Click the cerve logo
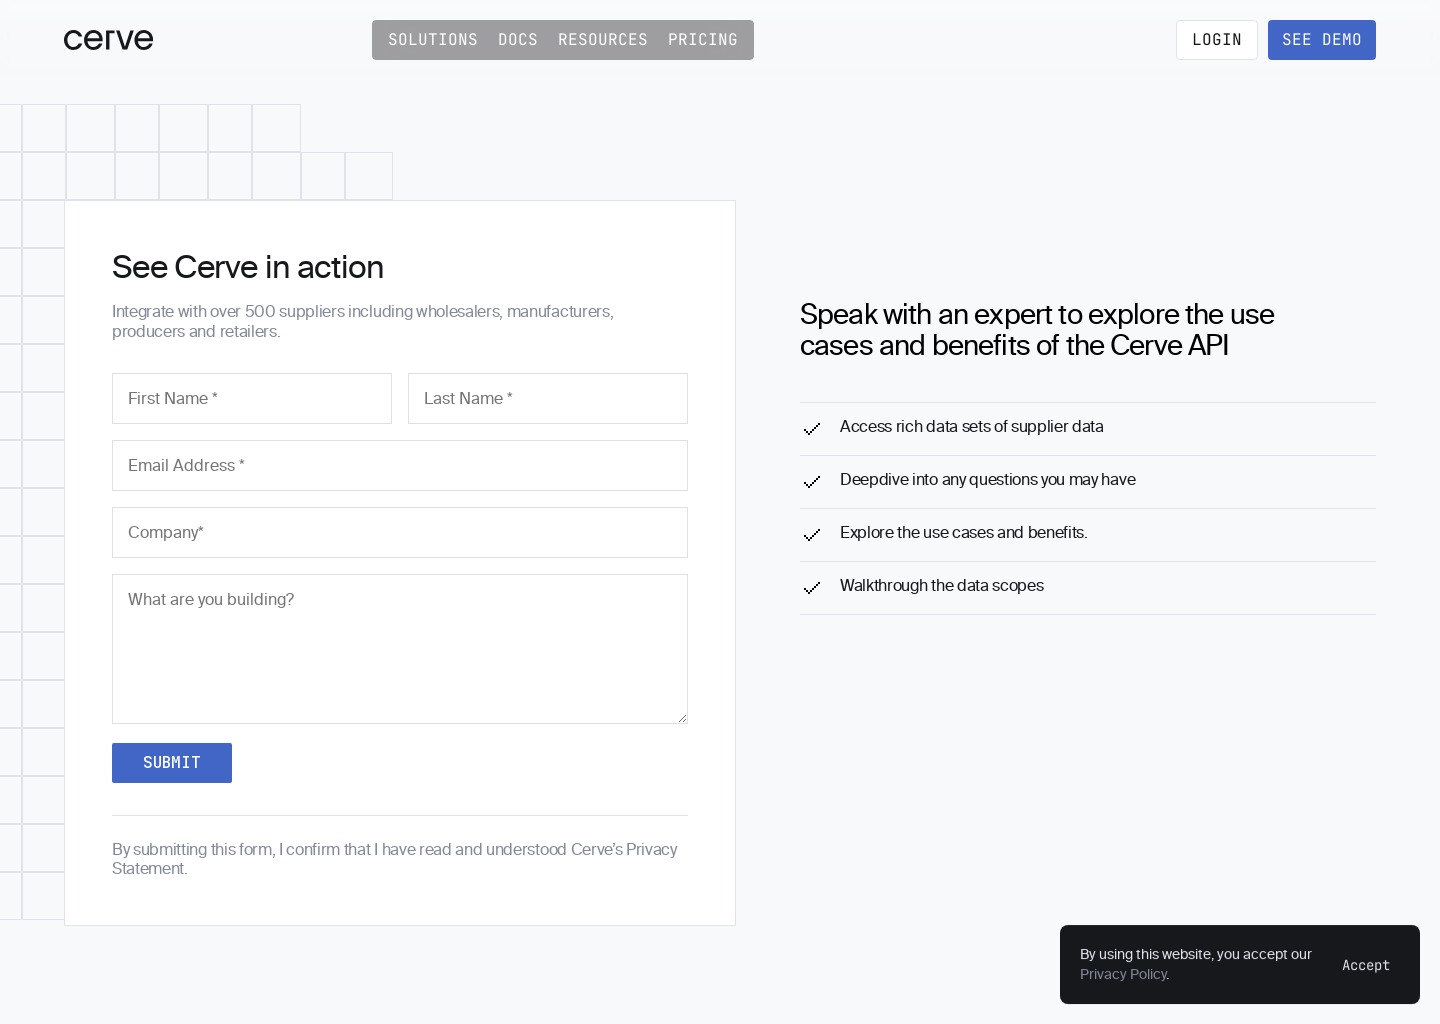This screenshot has height=1024, width=1440. (x=108, y=40)
